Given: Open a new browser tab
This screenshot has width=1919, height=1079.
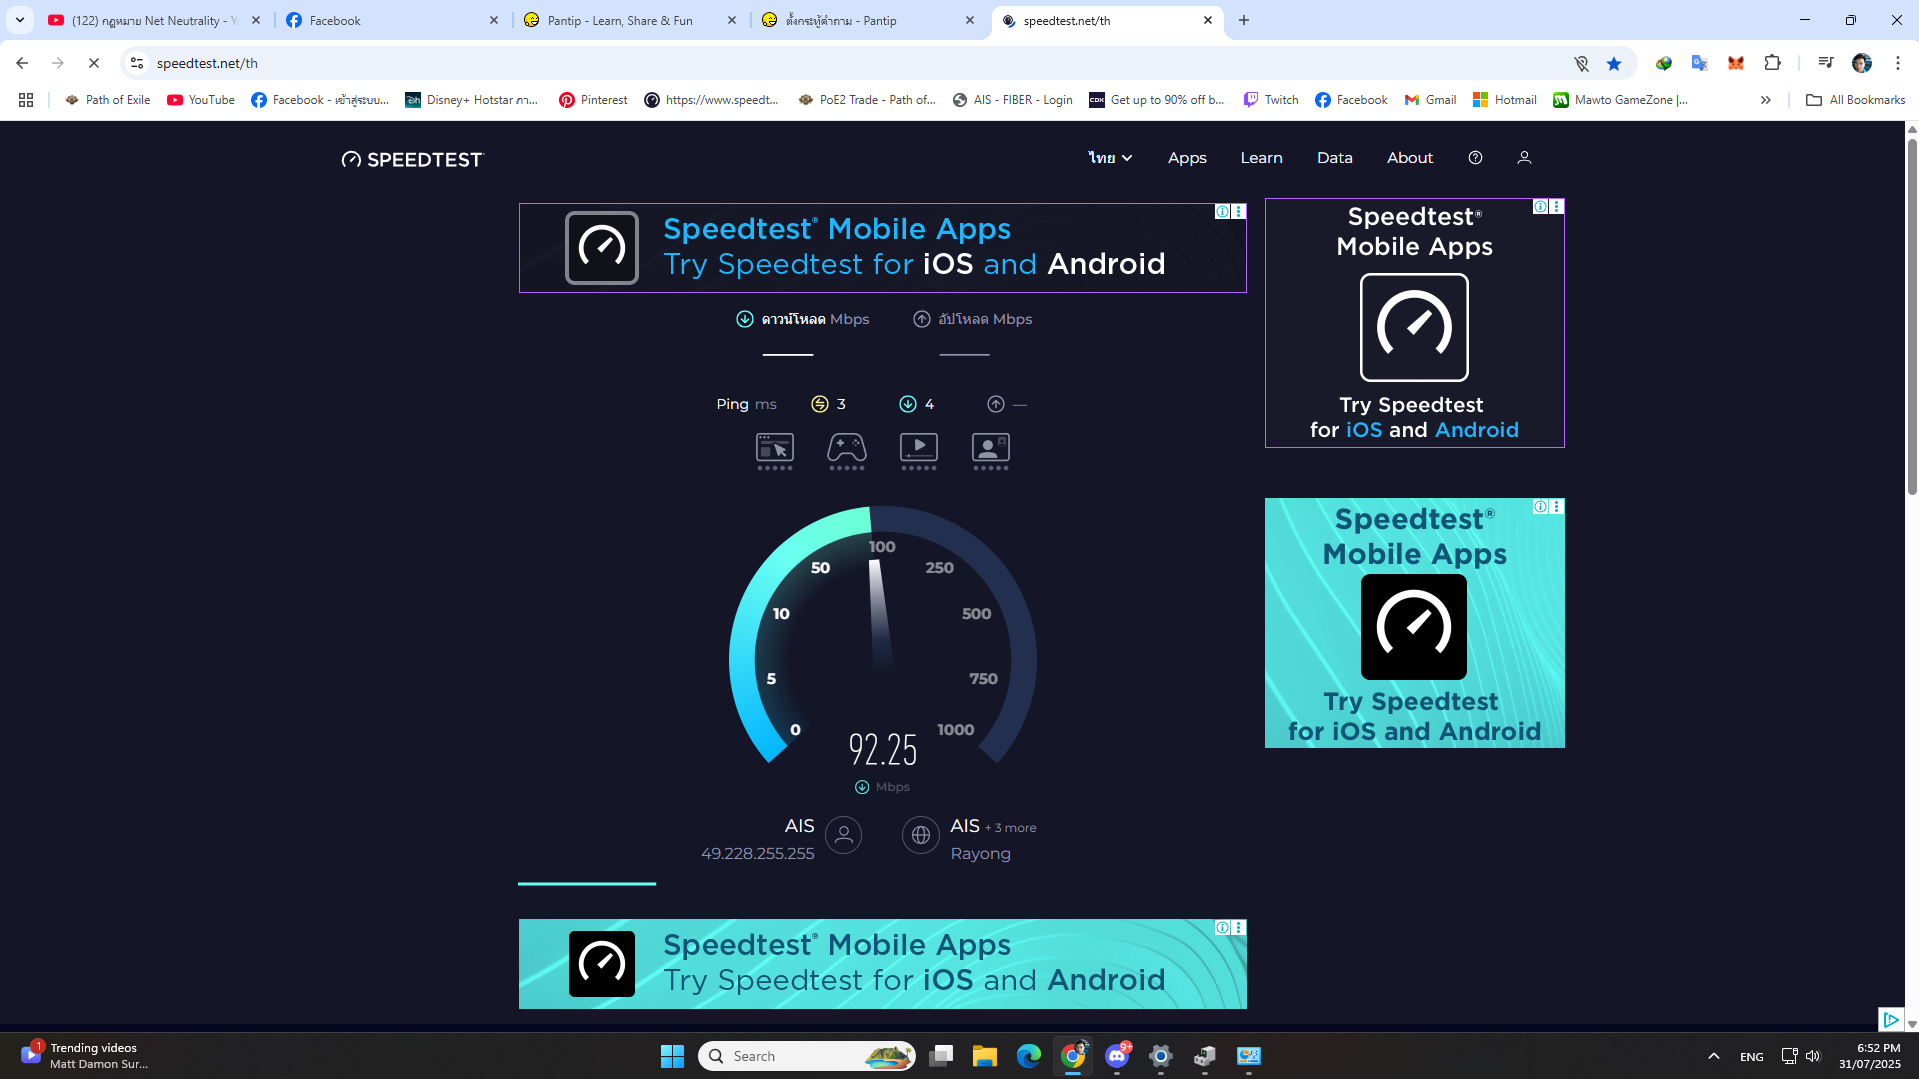Looking at the screenshot, I should point(1244,20).
